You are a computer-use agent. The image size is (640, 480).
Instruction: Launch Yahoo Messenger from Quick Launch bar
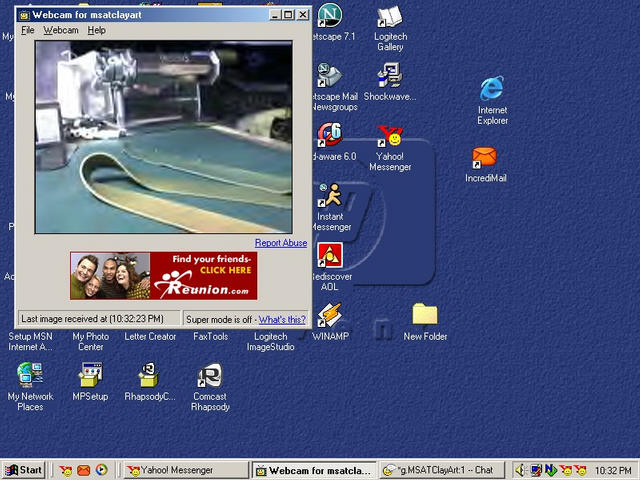click(65, 471)
